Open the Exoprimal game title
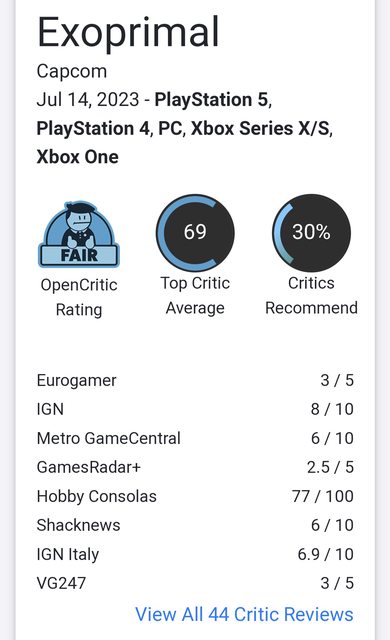Screen dimensions: 390x640 point(128,32)
